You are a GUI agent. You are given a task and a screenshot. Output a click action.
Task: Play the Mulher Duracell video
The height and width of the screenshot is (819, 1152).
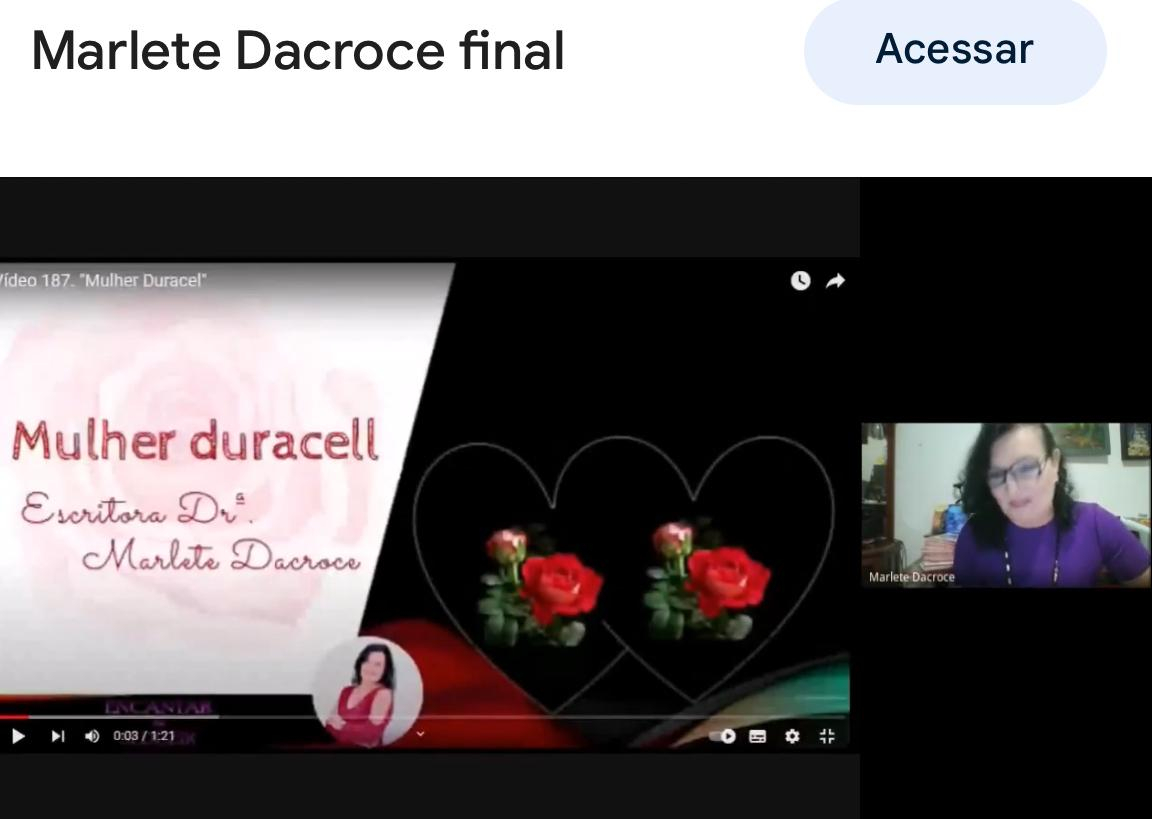[18, 736]
